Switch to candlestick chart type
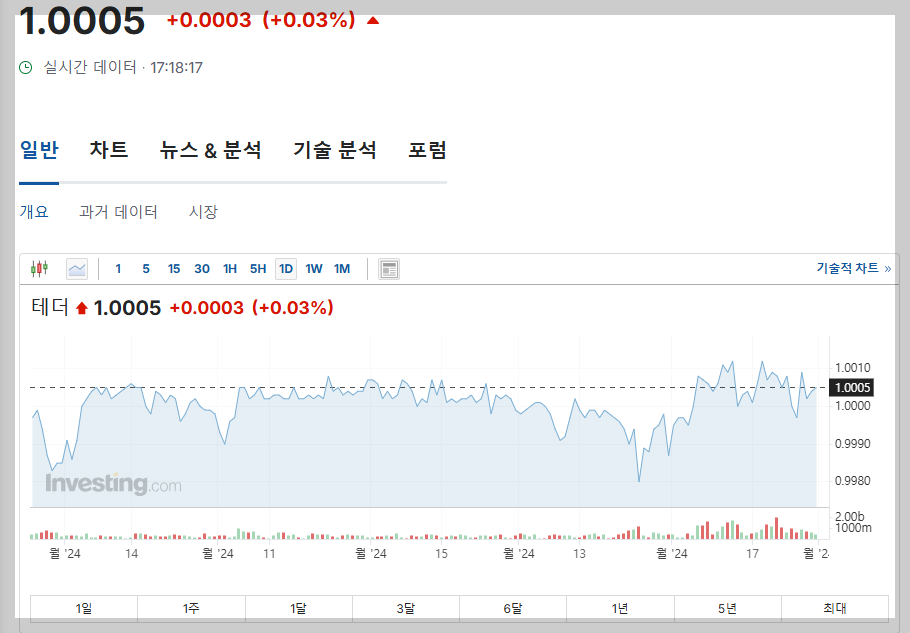 39,269
